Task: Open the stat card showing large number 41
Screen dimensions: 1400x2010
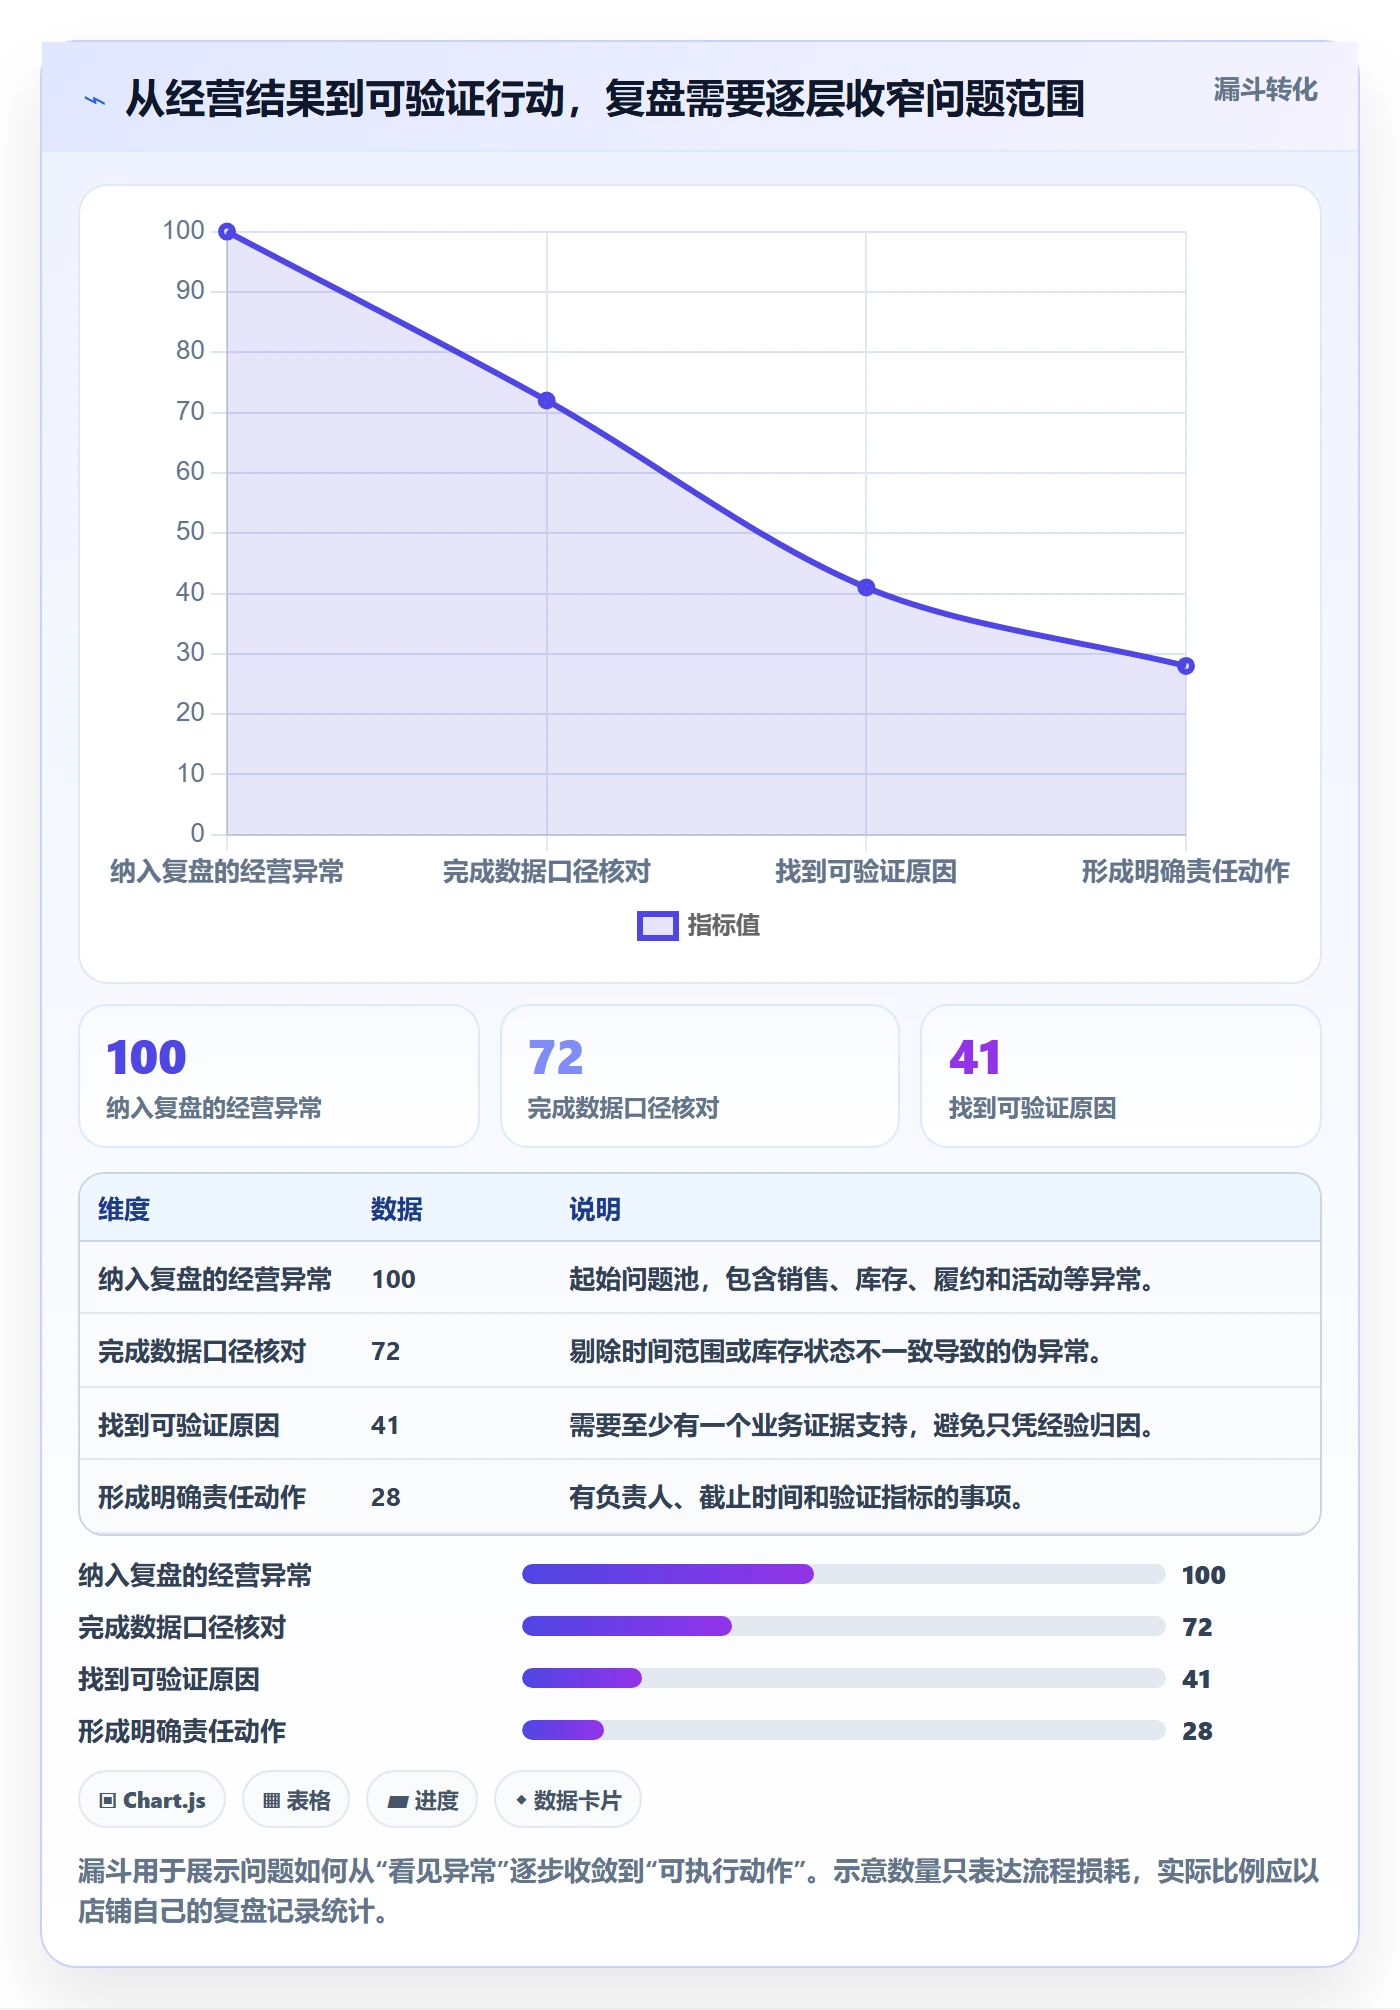Action: pyautogui.click(x=1121, y=1076)
